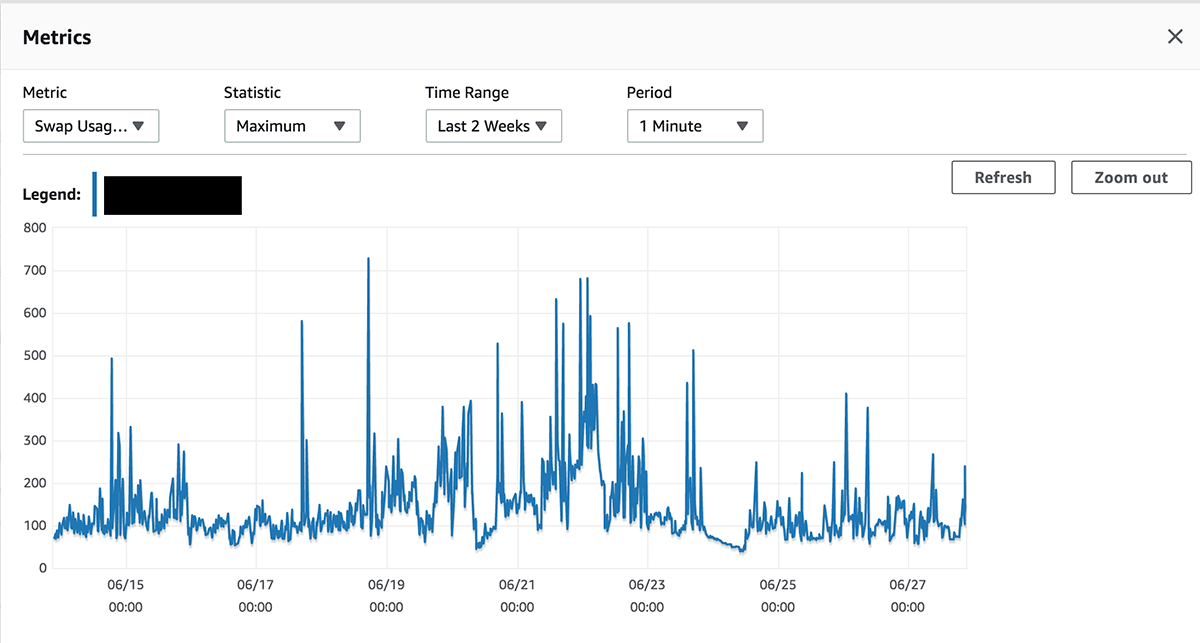Click the arrow icon on the 1 Minute period selector
Image resolution: width=1200 pixels, height=643 pixels.
point(742,126)
